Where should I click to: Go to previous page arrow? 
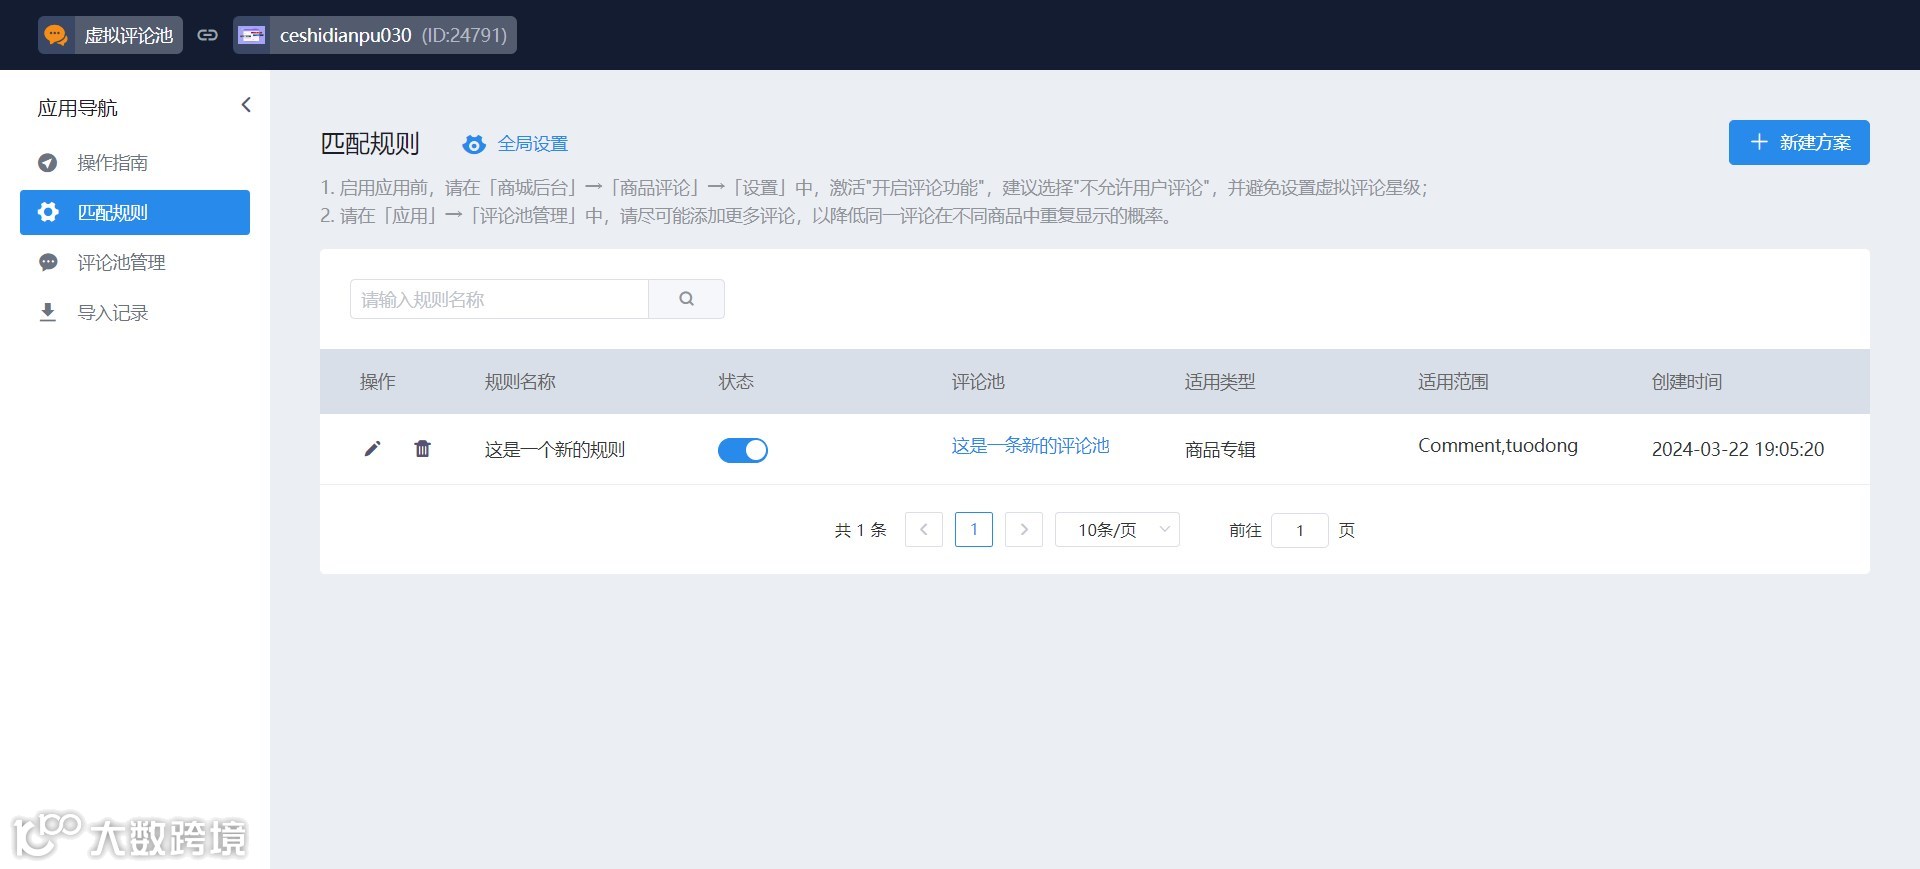(924, 530)
